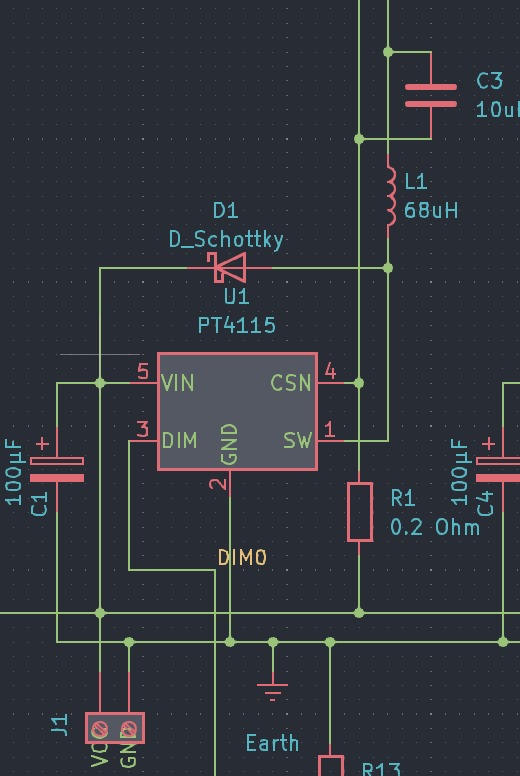The image size is (520, 776).
Task: Select the L1 inductor symbol
Action: [391, 196]
